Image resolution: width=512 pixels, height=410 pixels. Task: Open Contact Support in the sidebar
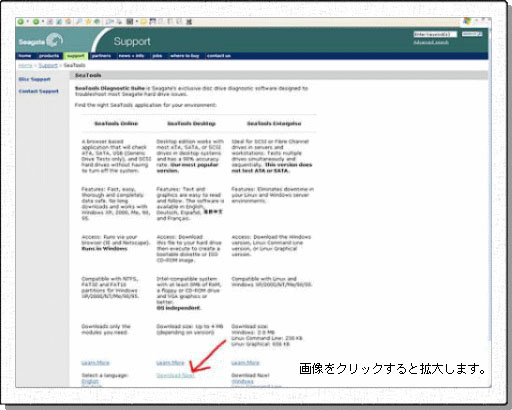click(39, 91)
